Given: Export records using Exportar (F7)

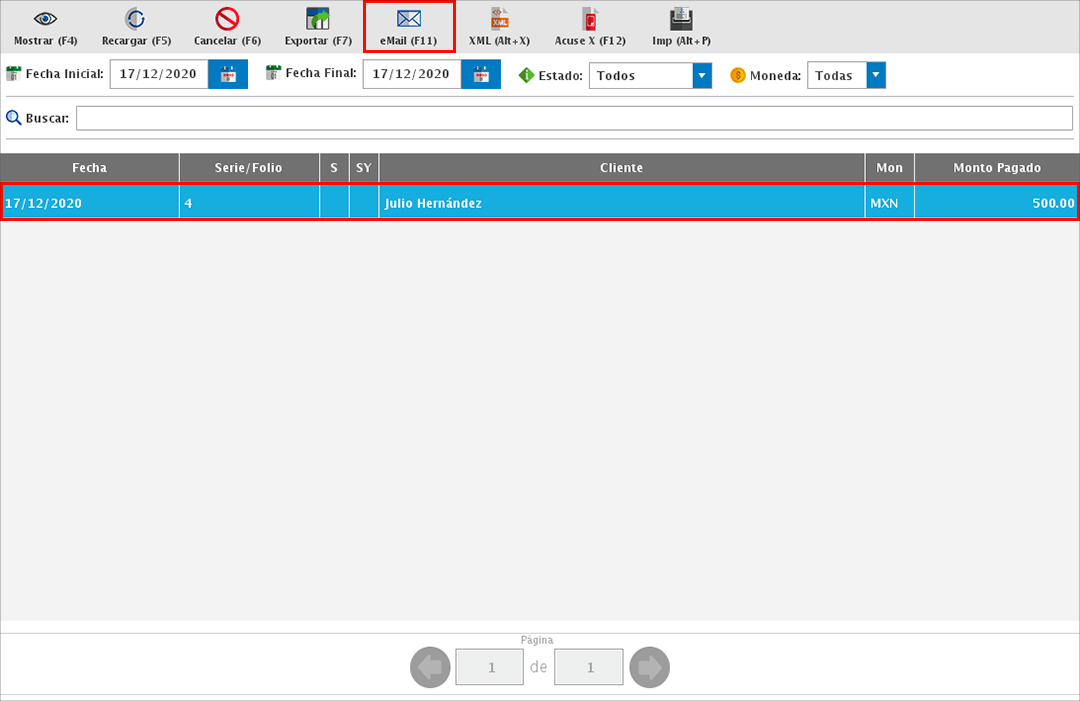Looking at the screenshot, I should point(317,20).
